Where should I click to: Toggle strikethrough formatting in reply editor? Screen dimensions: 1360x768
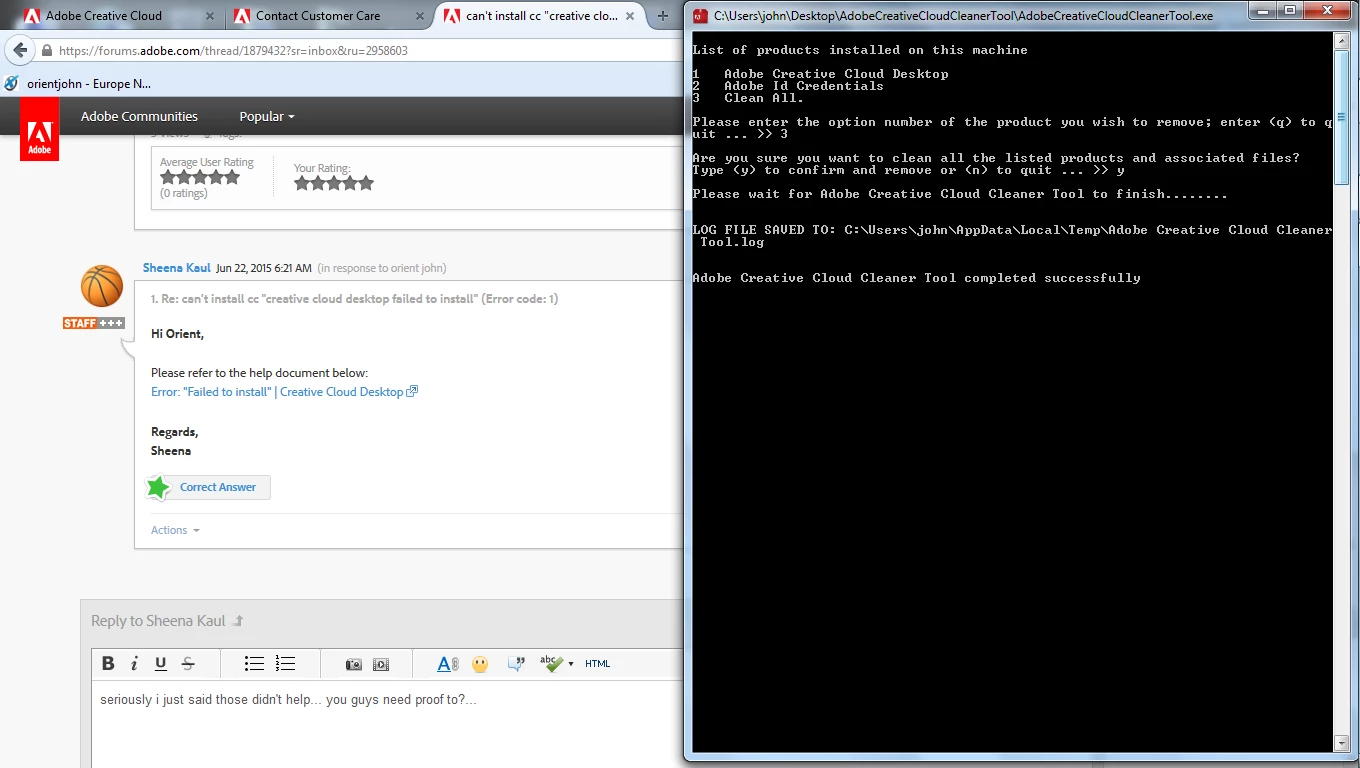tap(187, 664)
